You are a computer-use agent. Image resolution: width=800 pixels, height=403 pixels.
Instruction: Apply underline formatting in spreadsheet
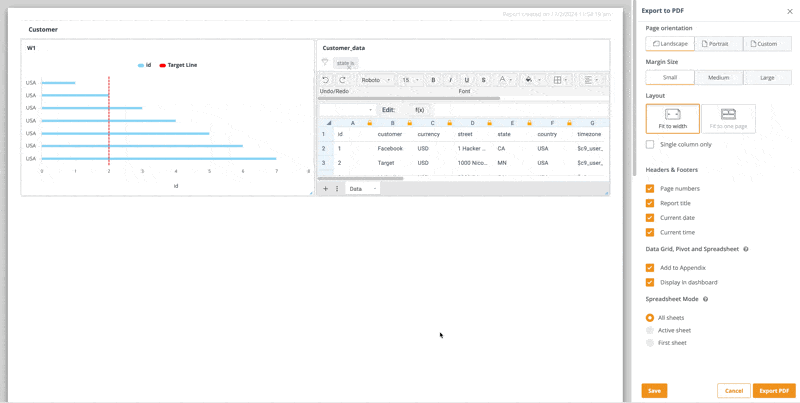click(x=467, y=80)
